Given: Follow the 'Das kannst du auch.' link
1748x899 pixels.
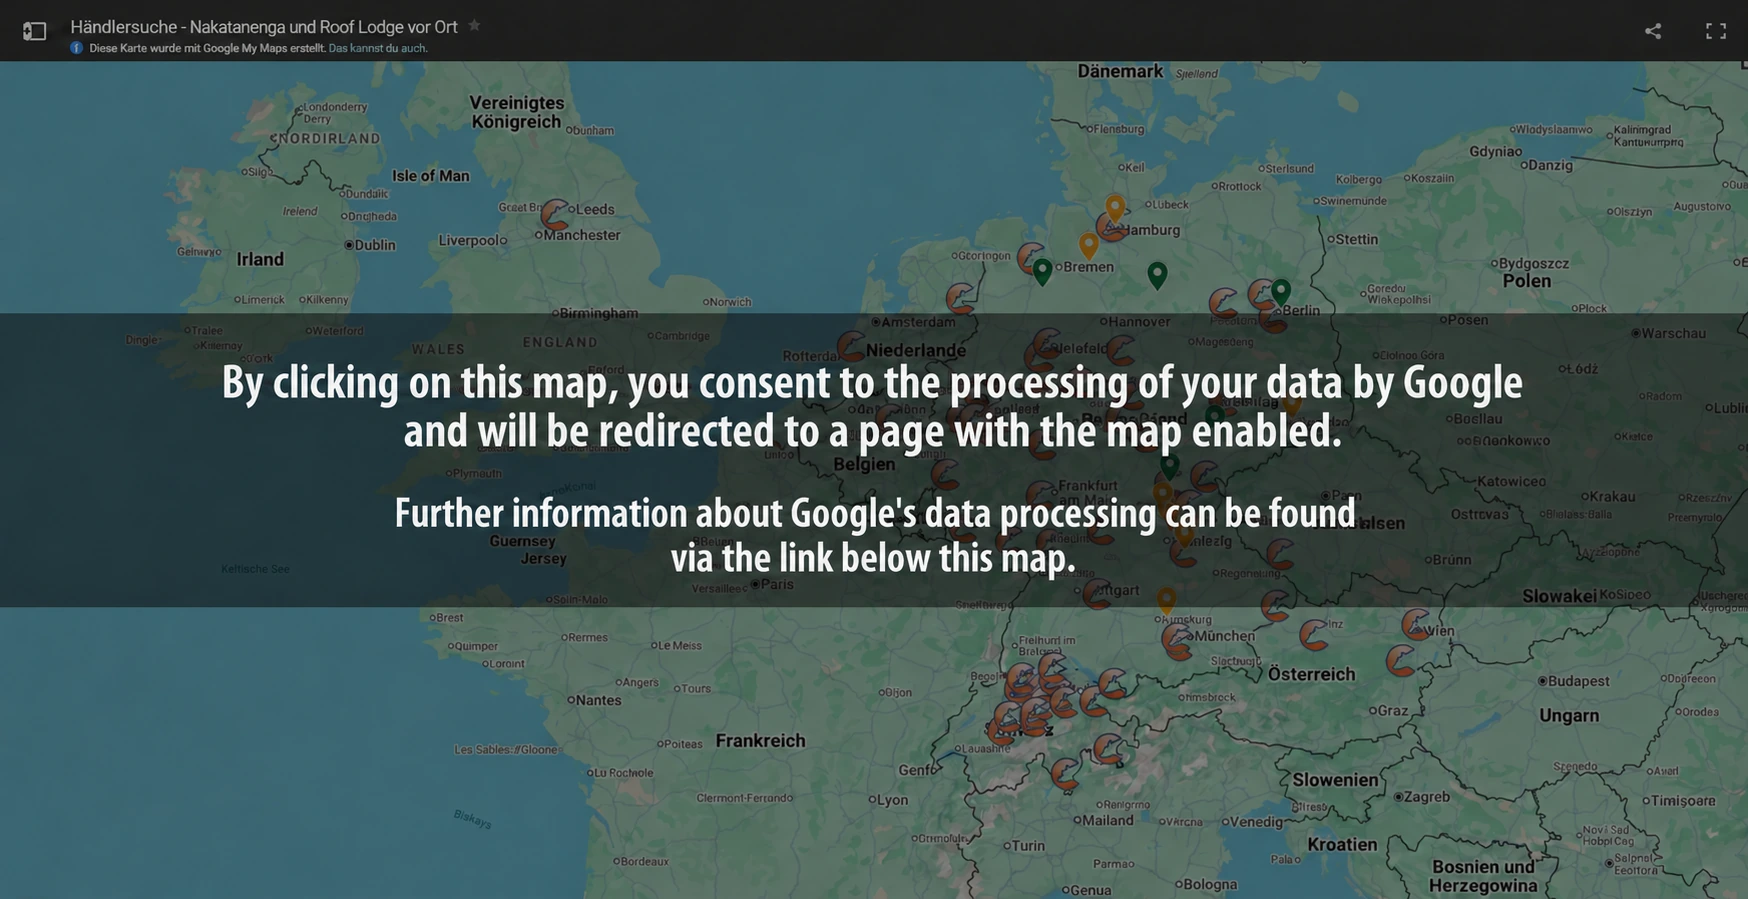Looking at the screenshot, I should [x=378, y=48].
